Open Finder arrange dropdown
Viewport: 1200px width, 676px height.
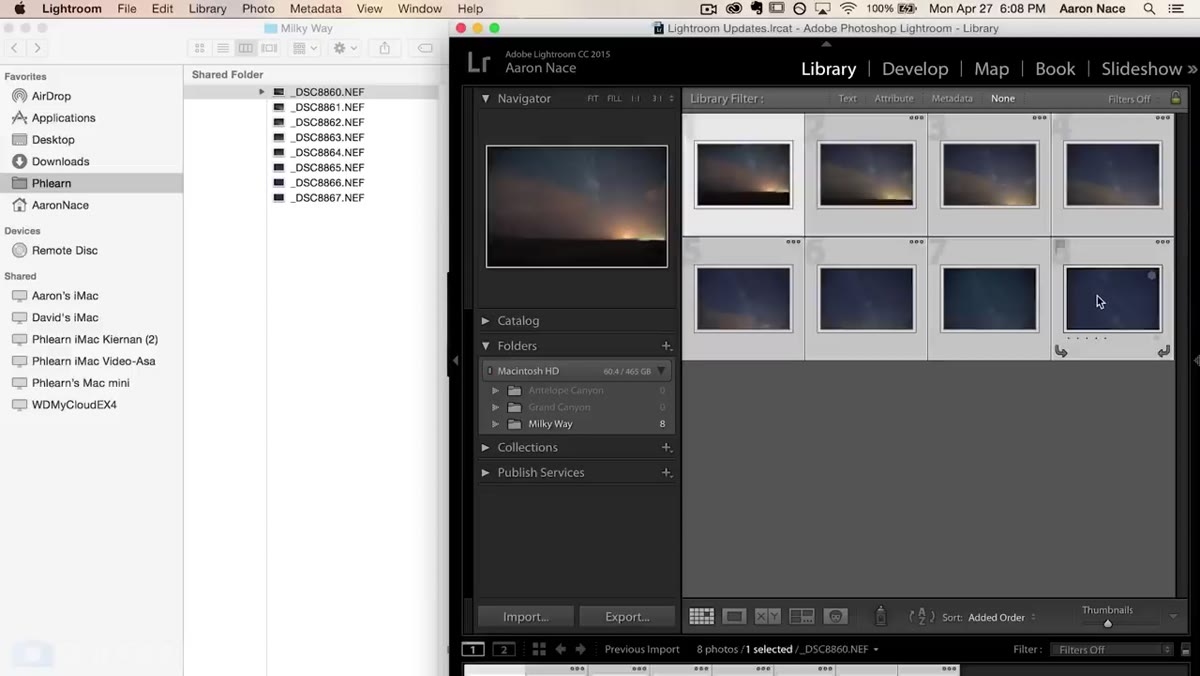[x=303, y=48]
